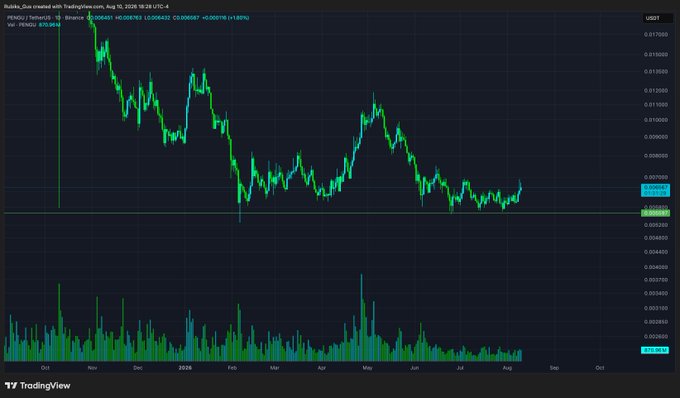This screenshot has height=398, width=680.
Task: Click the 0.008000 price axis label
Action: 655,156
